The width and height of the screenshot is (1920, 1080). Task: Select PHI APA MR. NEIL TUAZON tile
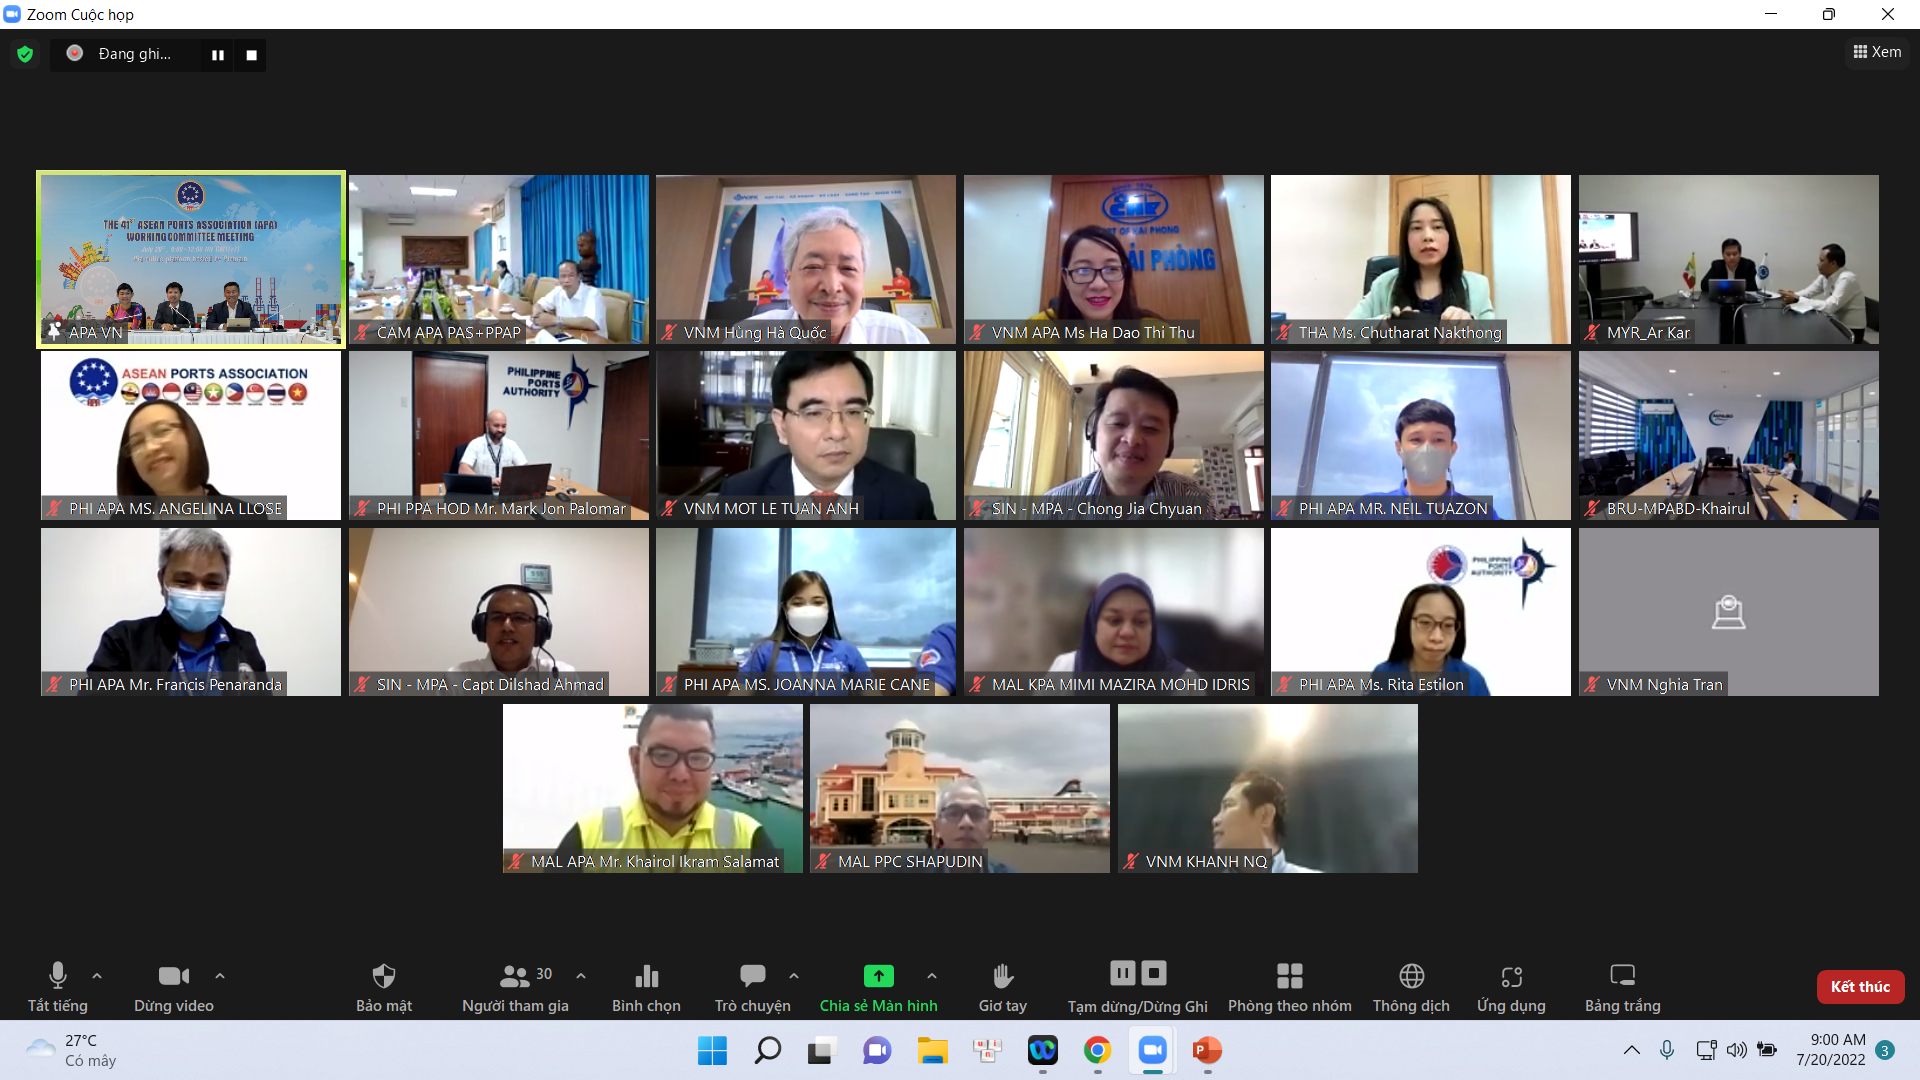[1421, 435]
